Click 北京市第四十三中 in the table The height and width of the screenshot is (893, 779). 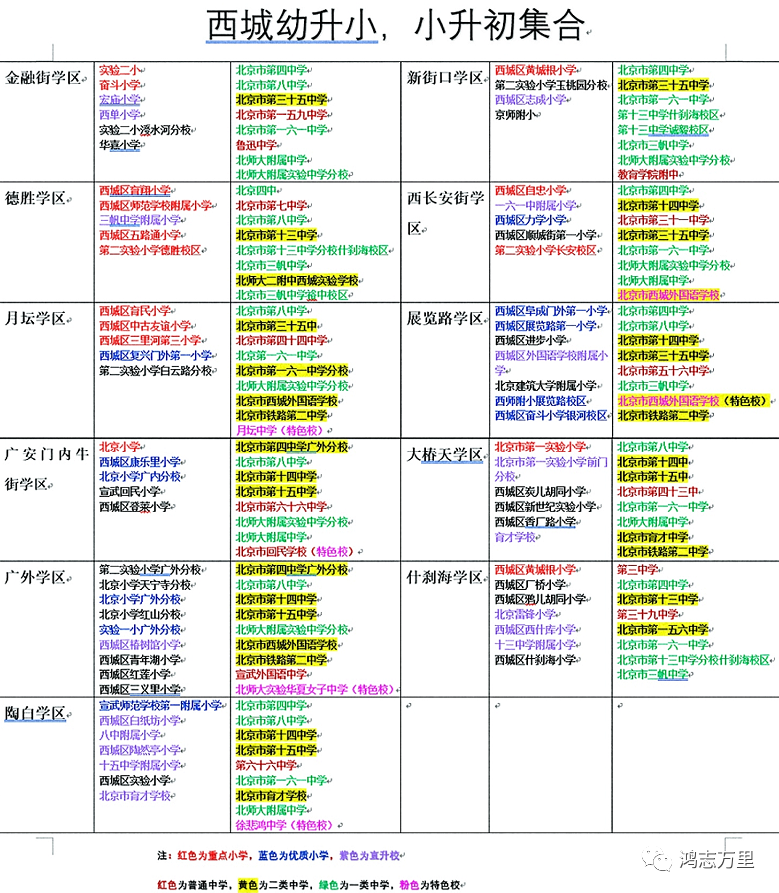coord(658,491)
